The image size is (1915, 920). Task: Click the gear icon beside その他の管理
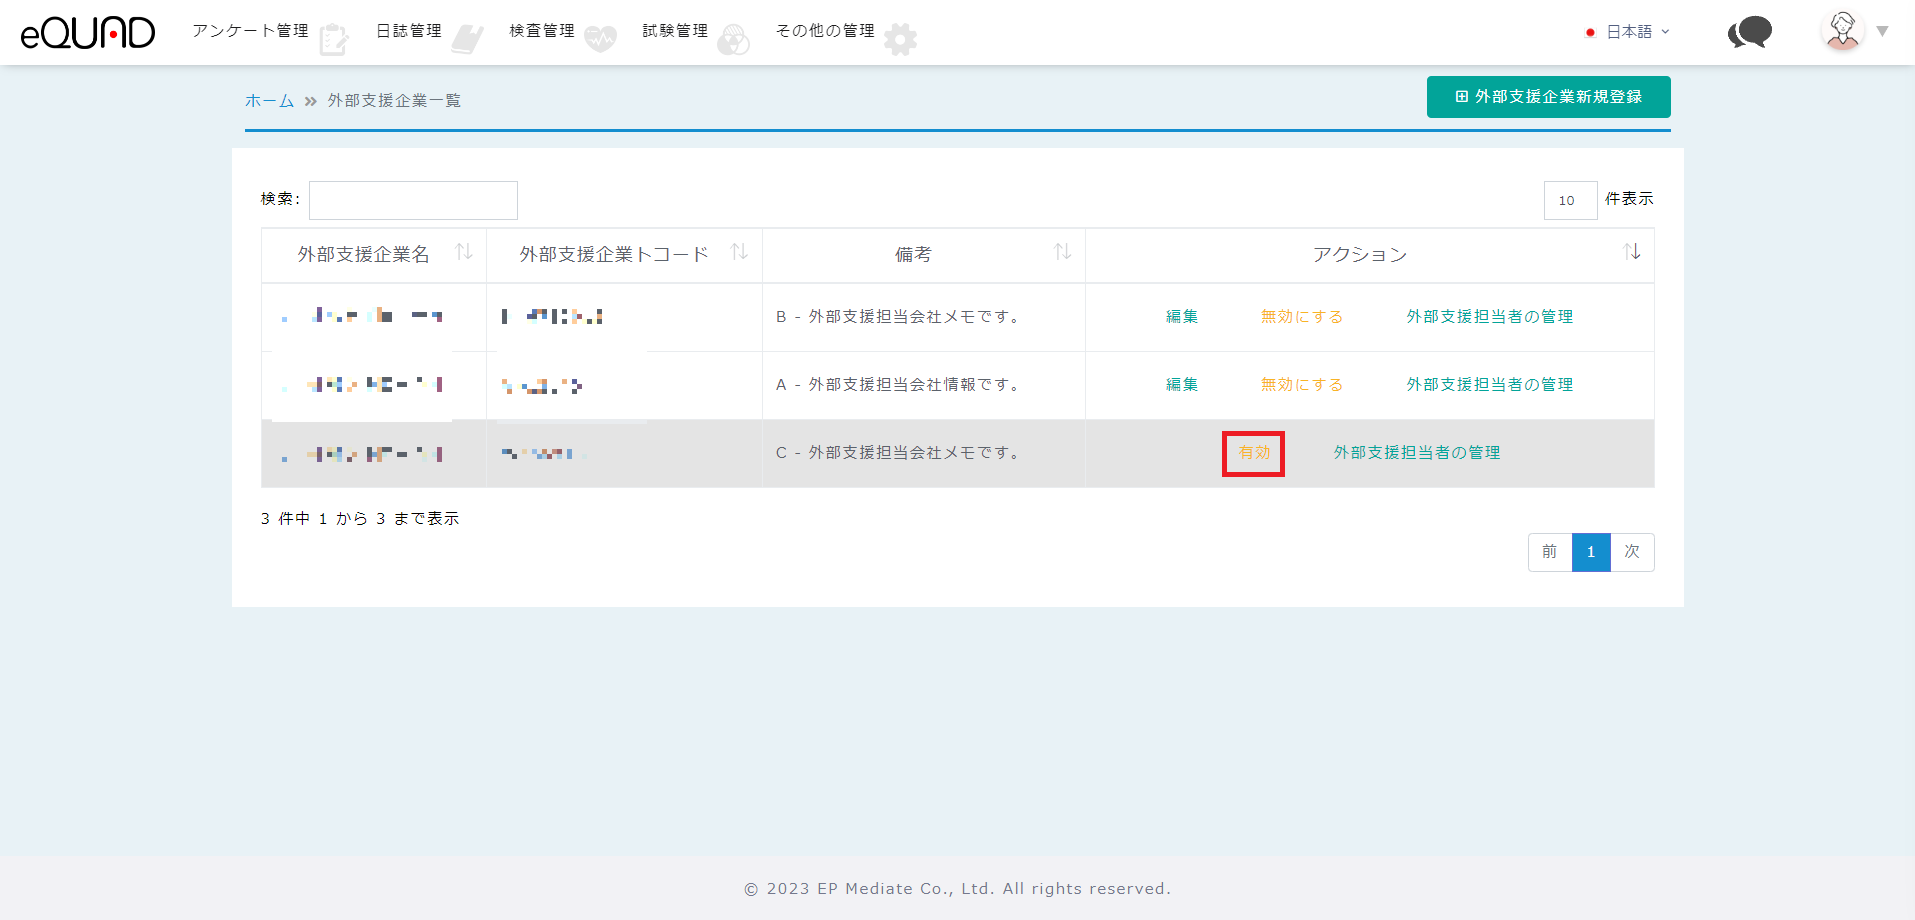(900, 39)
